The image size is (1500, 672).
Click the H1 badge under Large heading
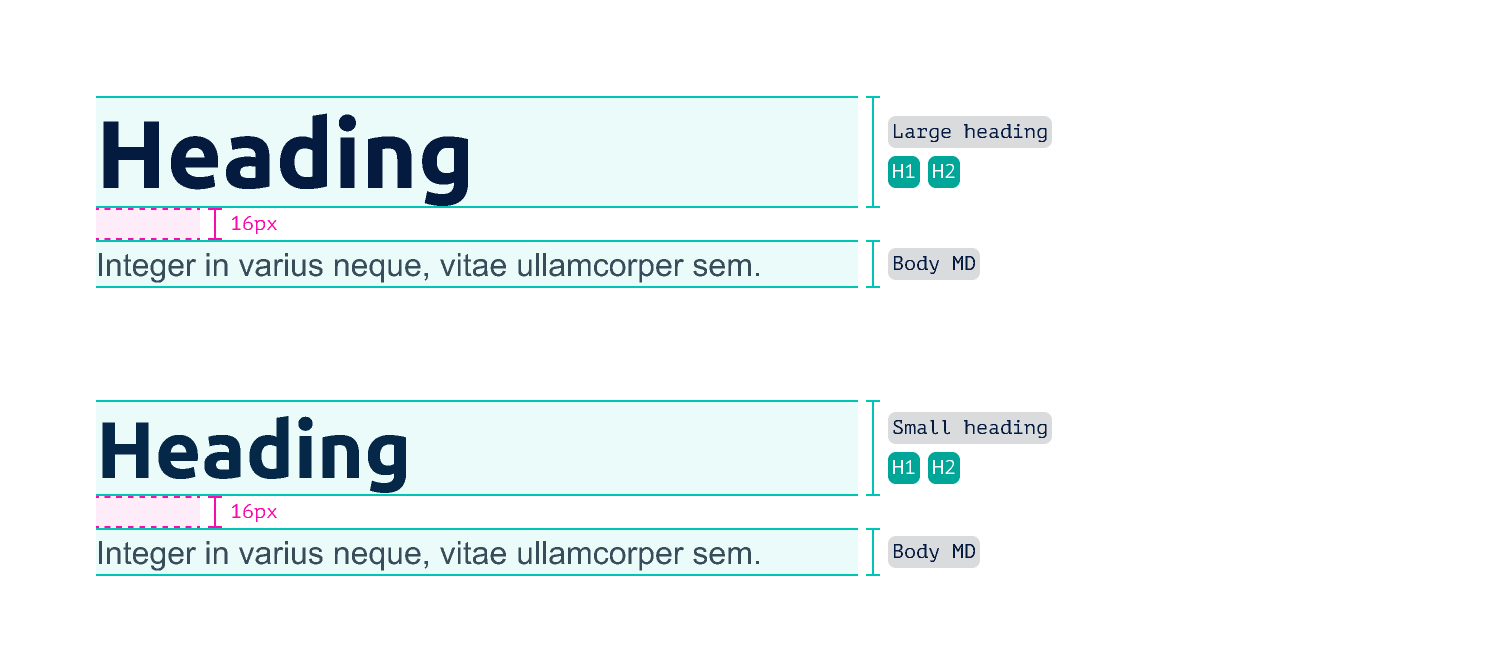[x=904, y=172]
